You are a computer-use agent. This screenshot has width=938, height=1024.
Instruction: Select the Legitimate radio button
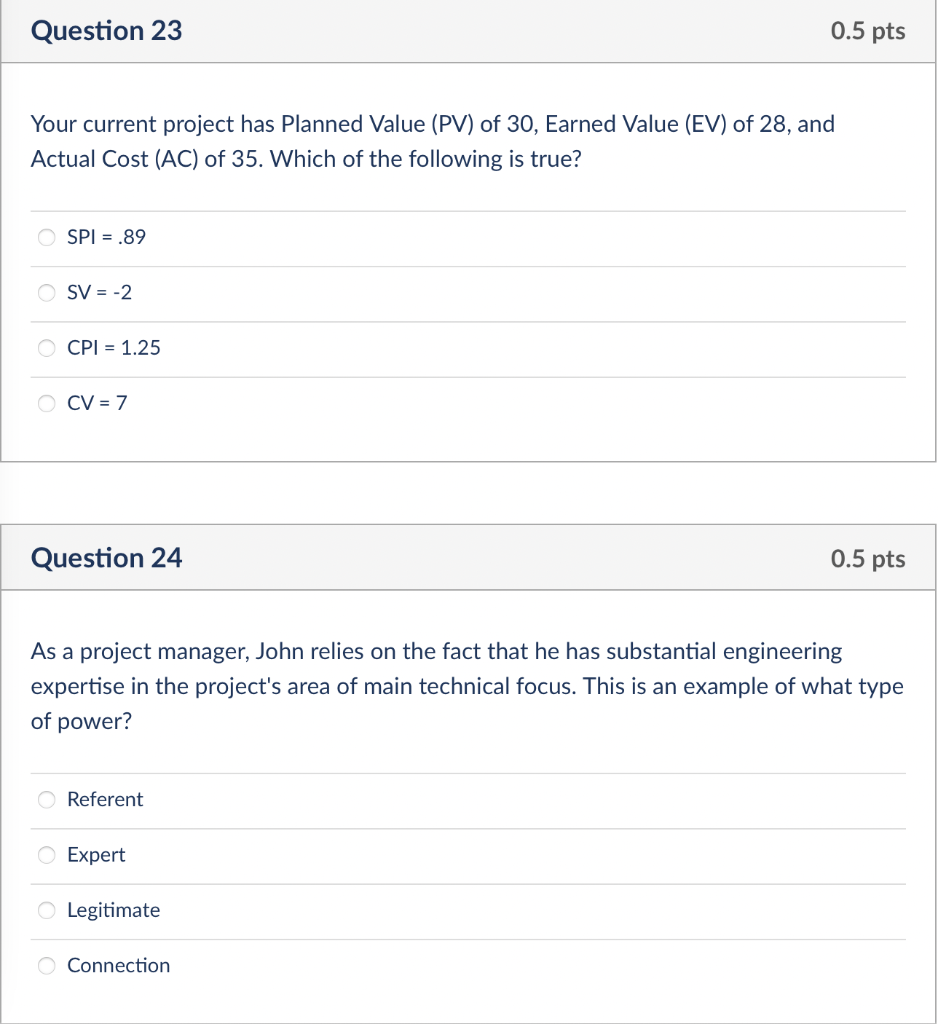point(46,910)
